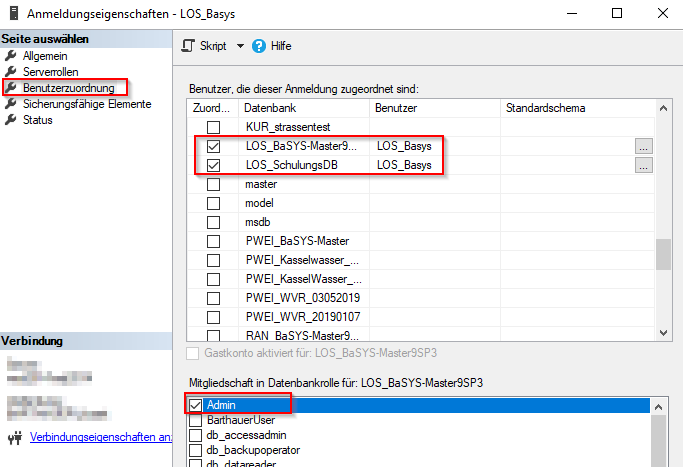Uncheck the LOS_SchulungsDB mapping checkbox

pos(213,165)
